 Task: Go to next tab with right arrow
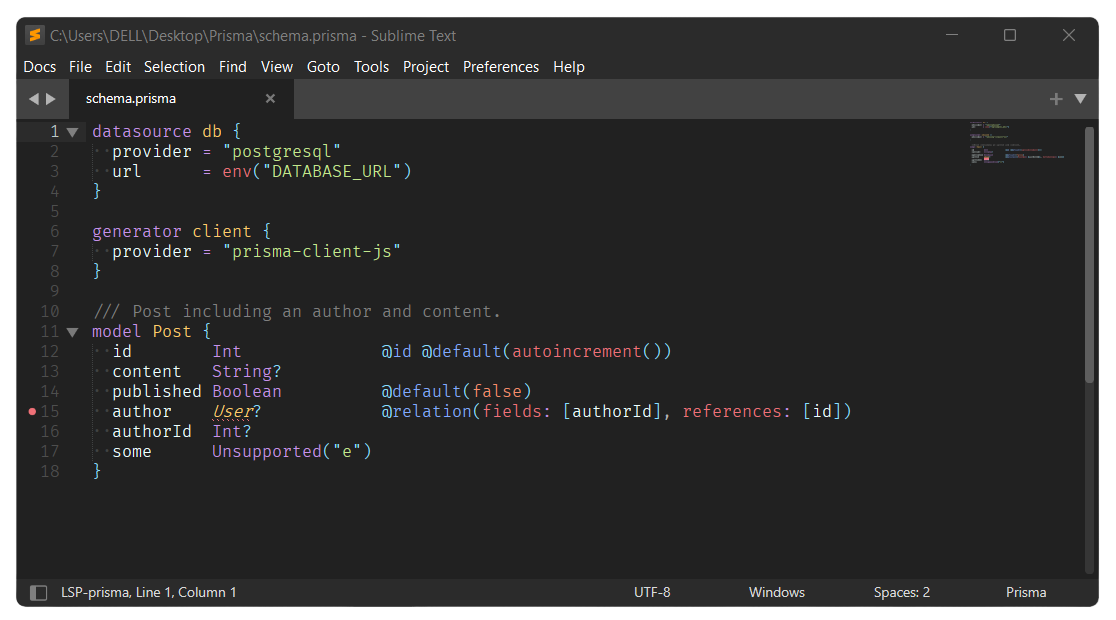[x=51, y=99]
